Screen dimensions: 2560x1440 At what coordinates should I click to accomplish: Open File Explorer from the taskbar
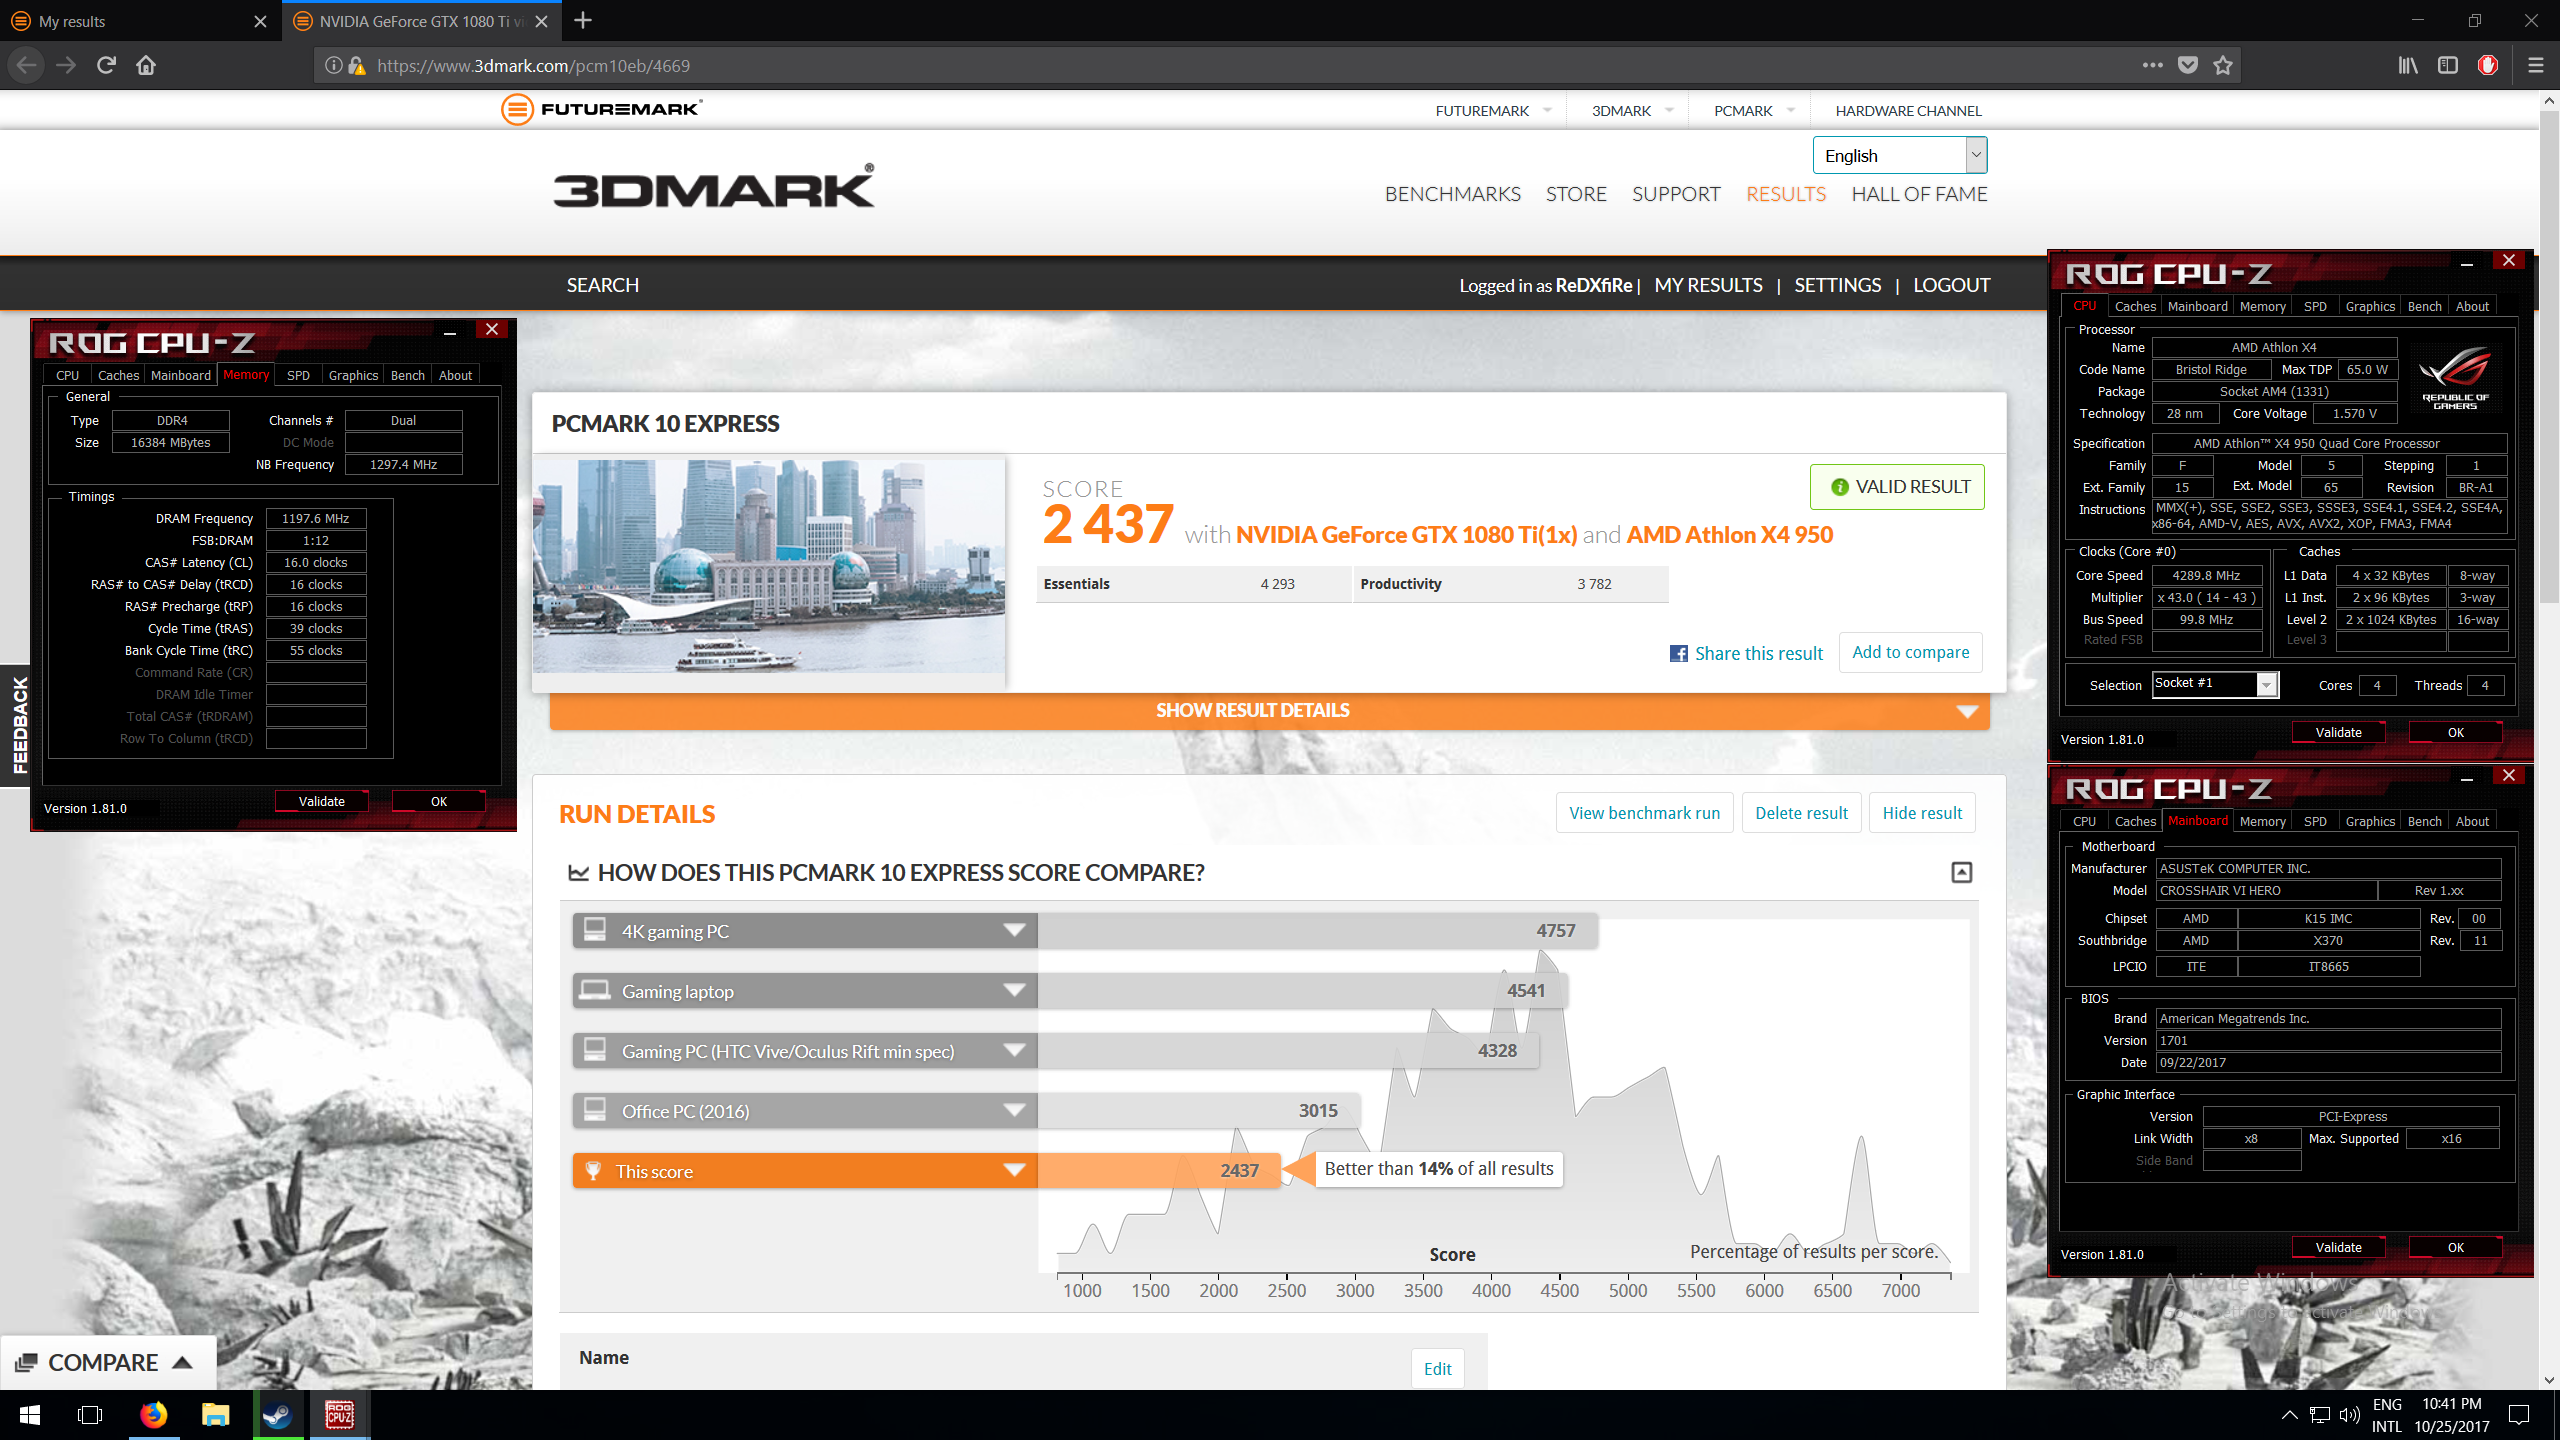(215, 1415)
